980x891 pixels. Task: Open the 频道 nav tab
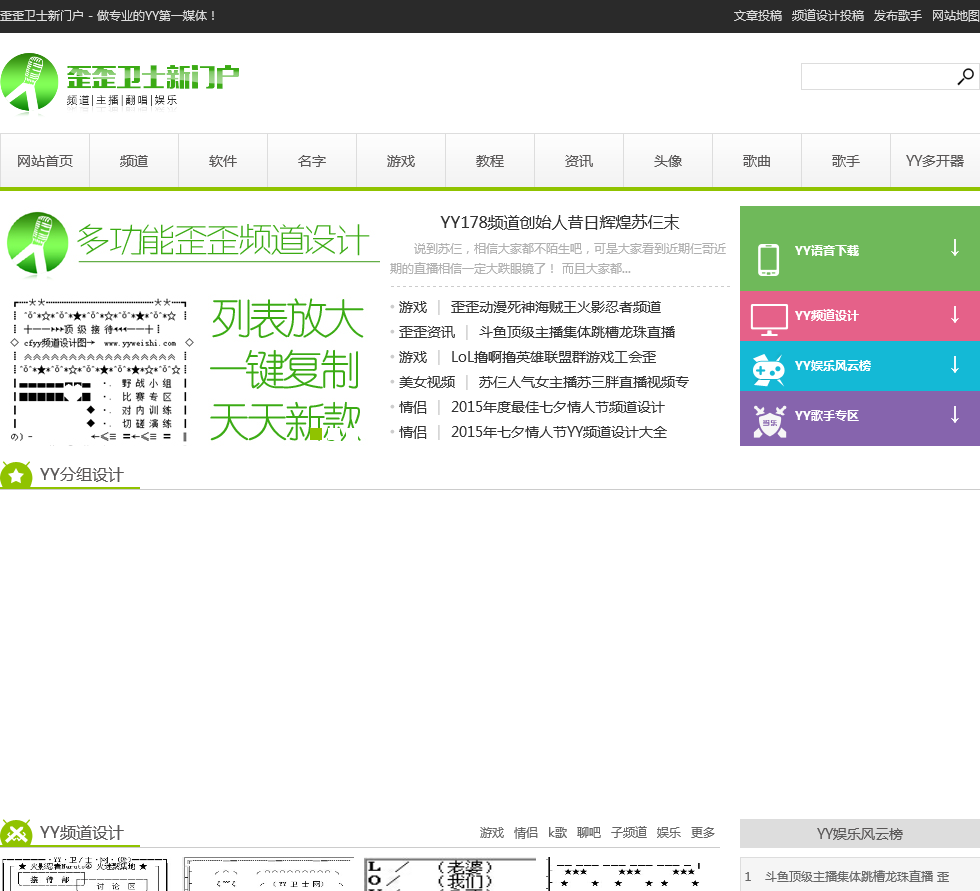coord(134,161)
